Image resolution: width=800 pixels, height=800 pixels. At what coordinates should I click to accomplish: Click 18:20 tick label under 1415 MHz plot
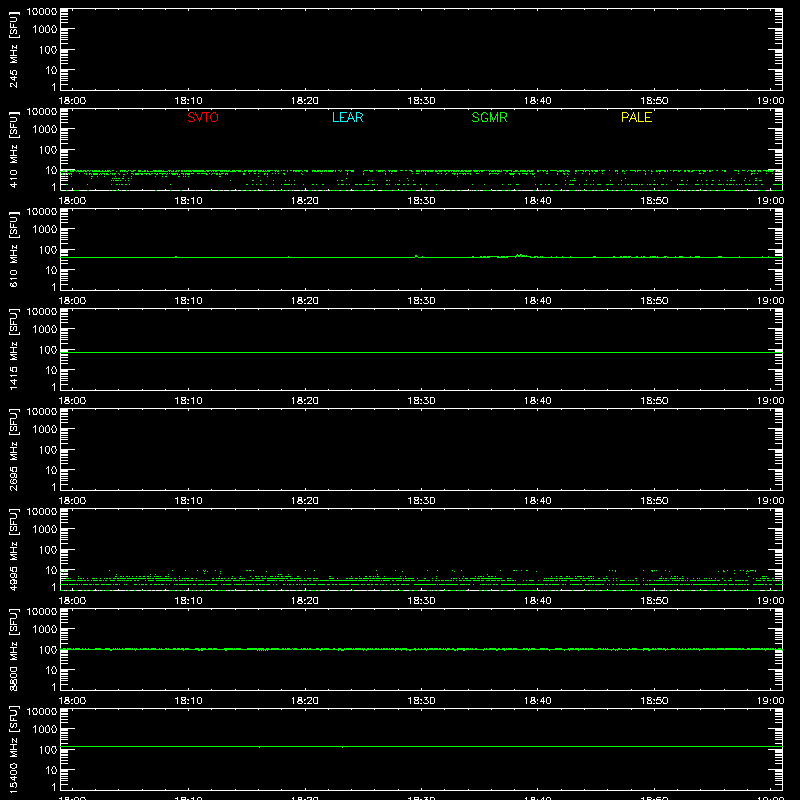point(305,401)
